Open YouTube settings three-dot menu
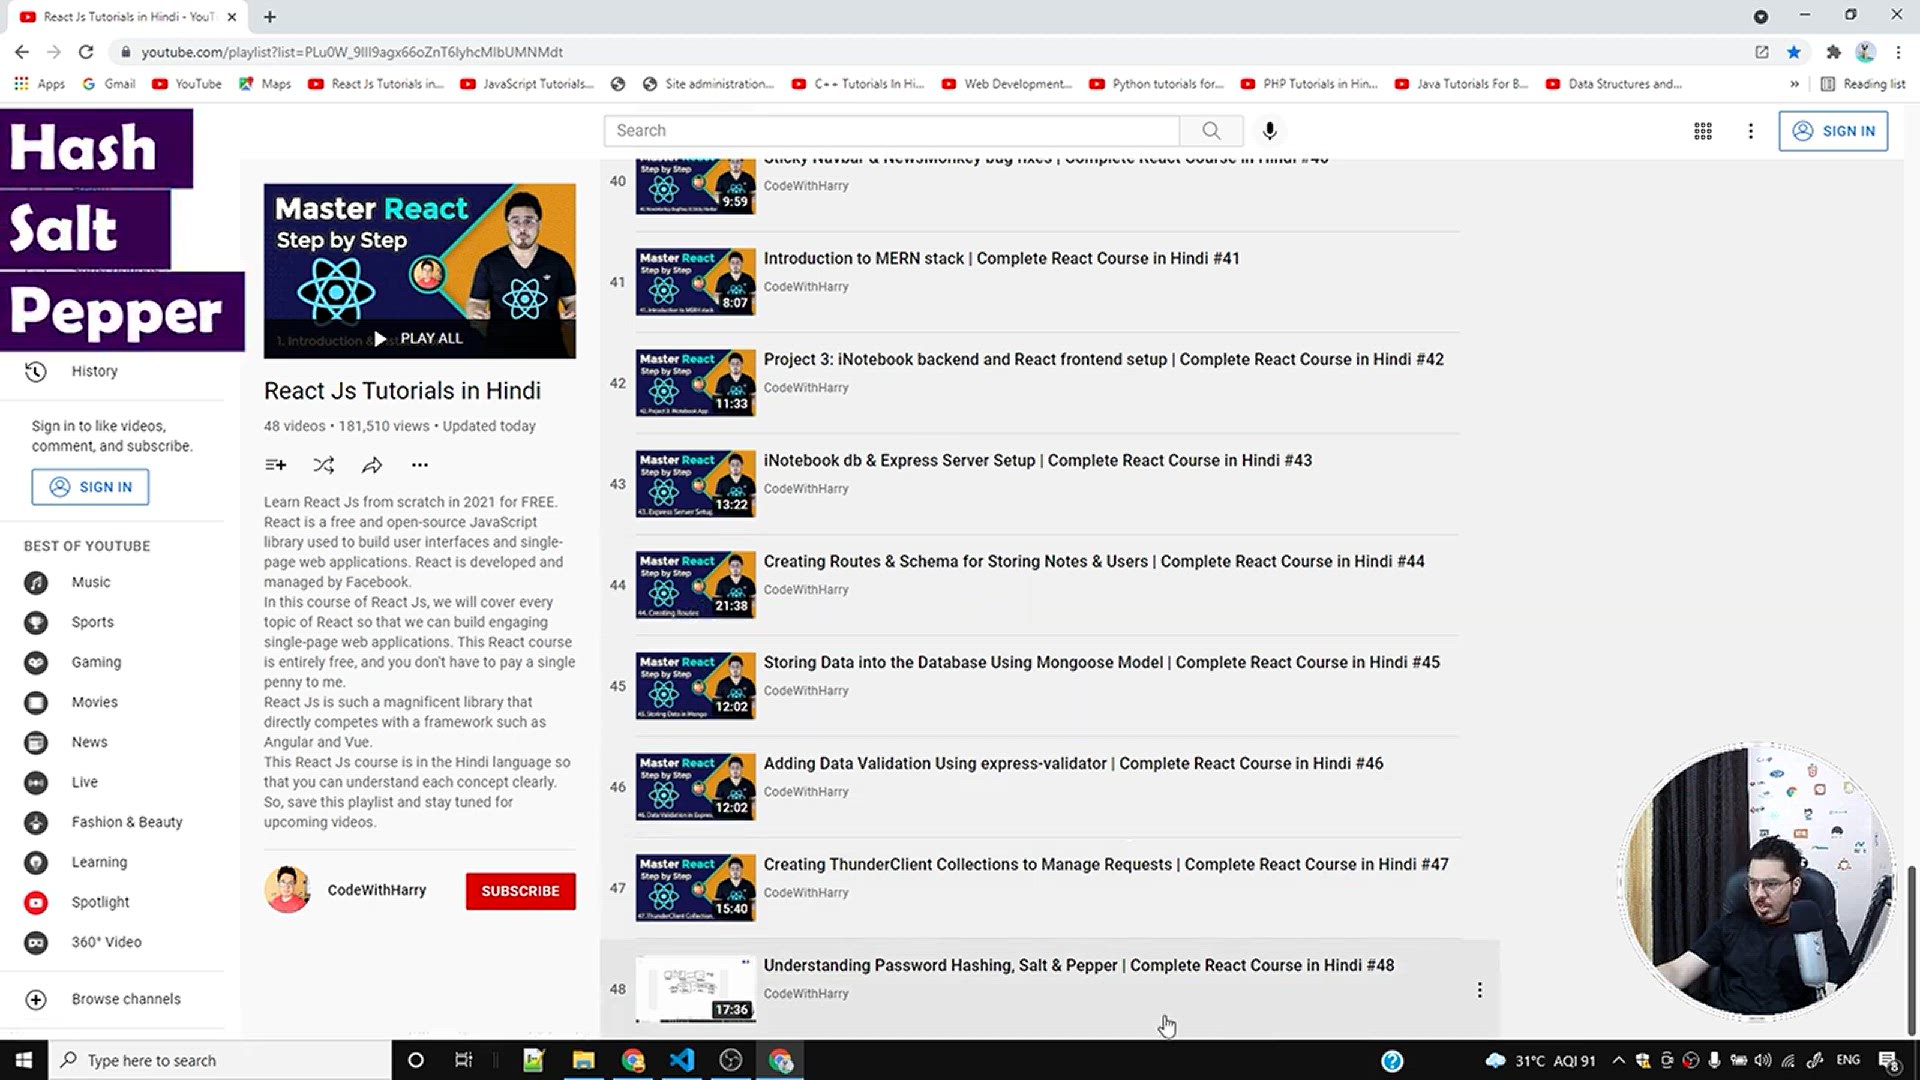Image resolution: width=1920 pixels, height=1080 pixels. pyautogui.click(x=1750, y=131)
